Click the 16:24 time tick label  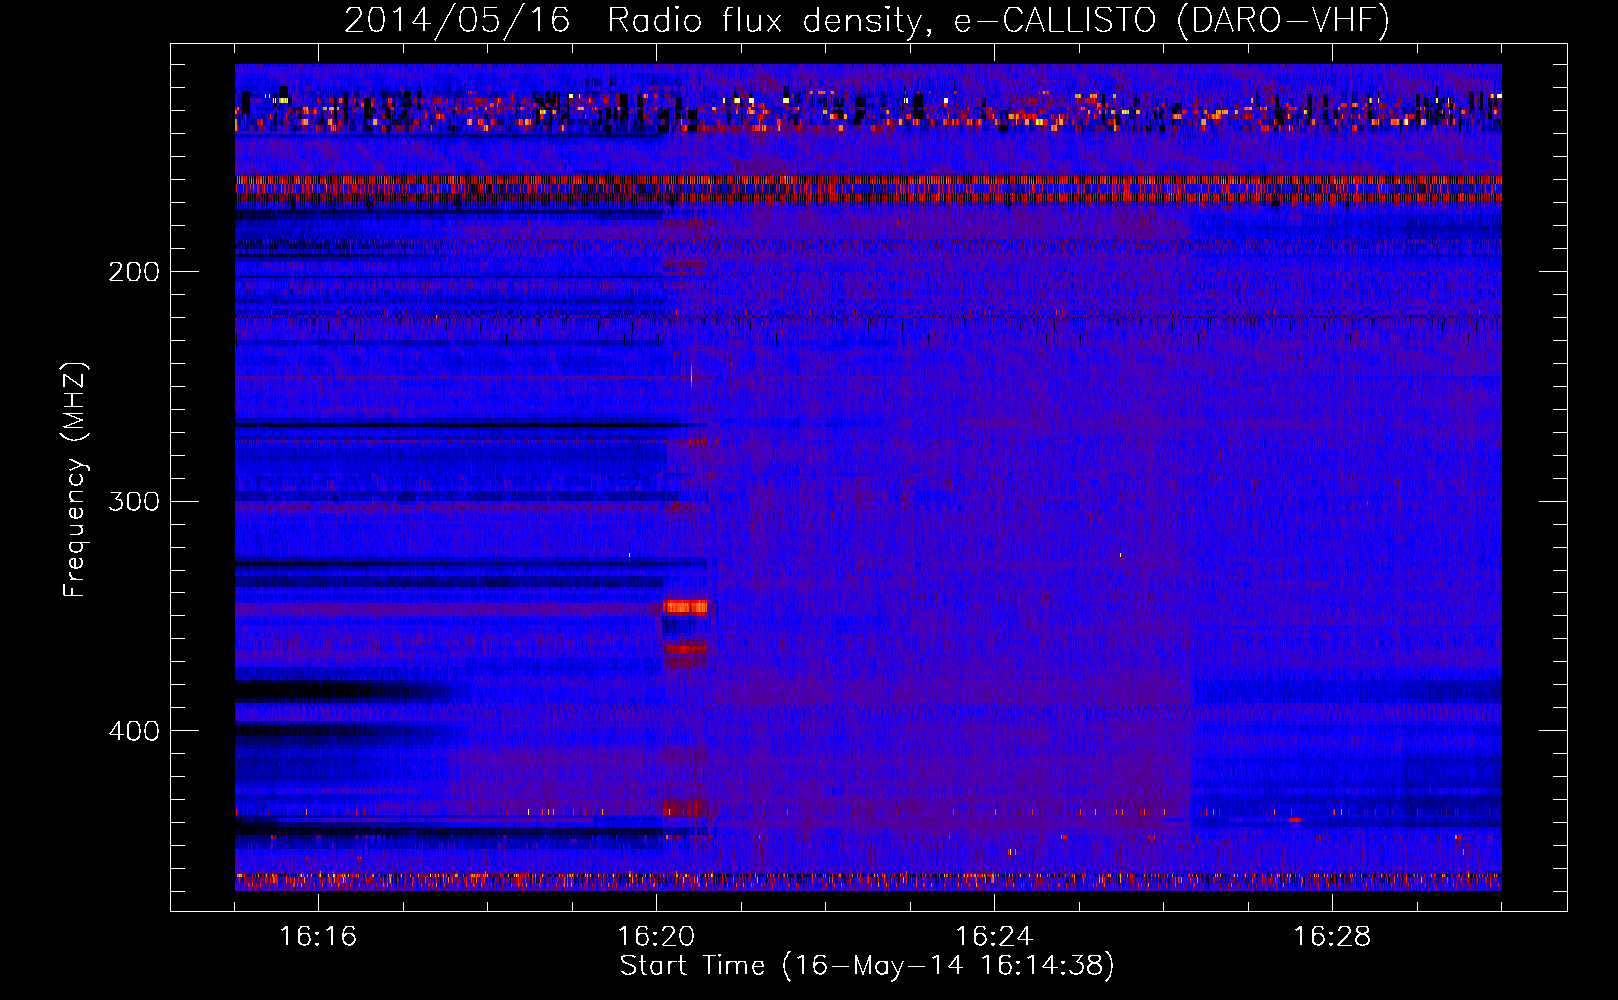994,937
